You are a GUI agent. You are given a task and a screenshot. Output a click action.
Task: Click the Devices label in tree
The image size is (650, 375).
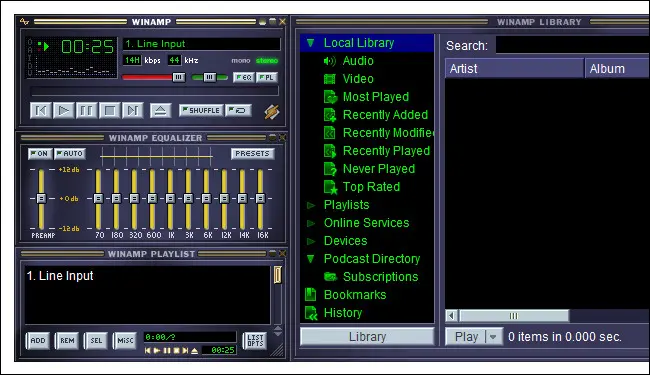point(345,241)
